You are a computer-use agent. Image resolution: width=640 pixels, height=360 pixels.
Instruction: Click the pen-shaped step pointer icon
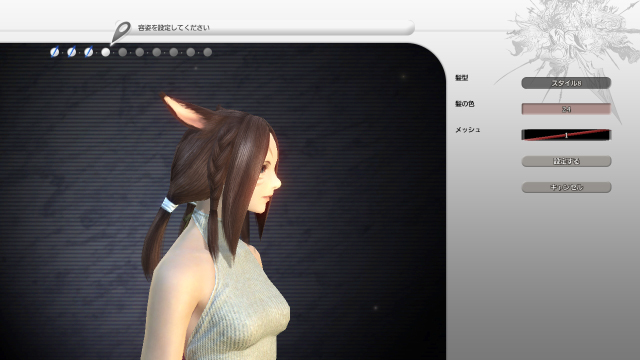pyautogui.click(x=120, y=33)
